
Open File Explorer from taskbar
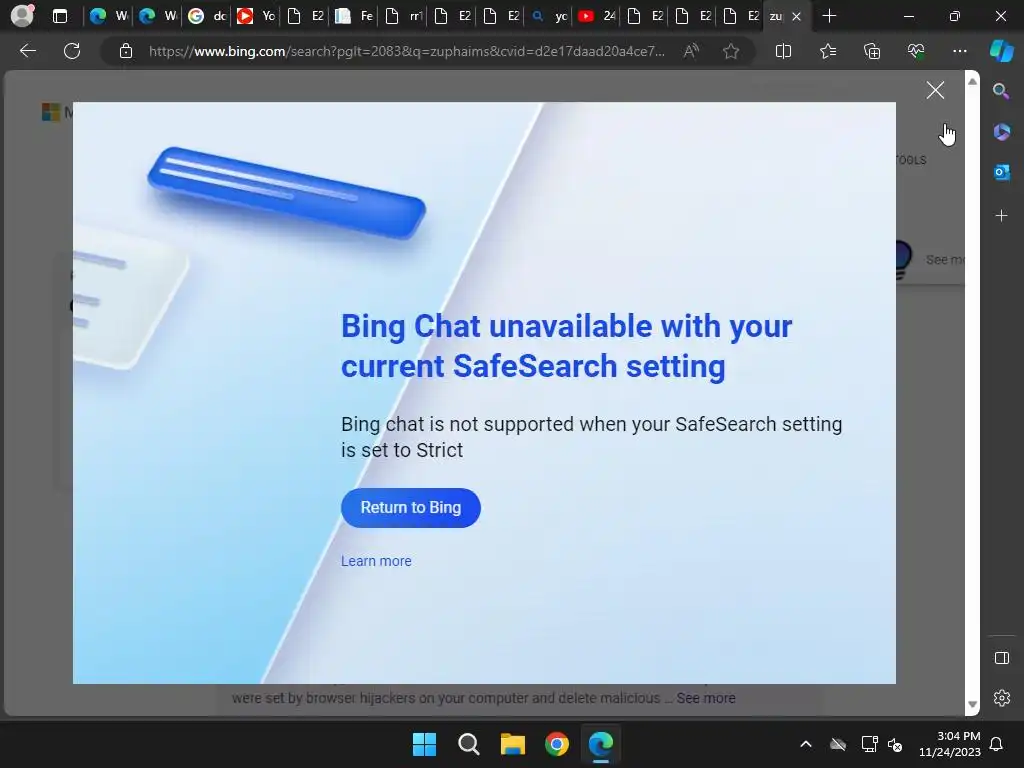click(513, 744)
